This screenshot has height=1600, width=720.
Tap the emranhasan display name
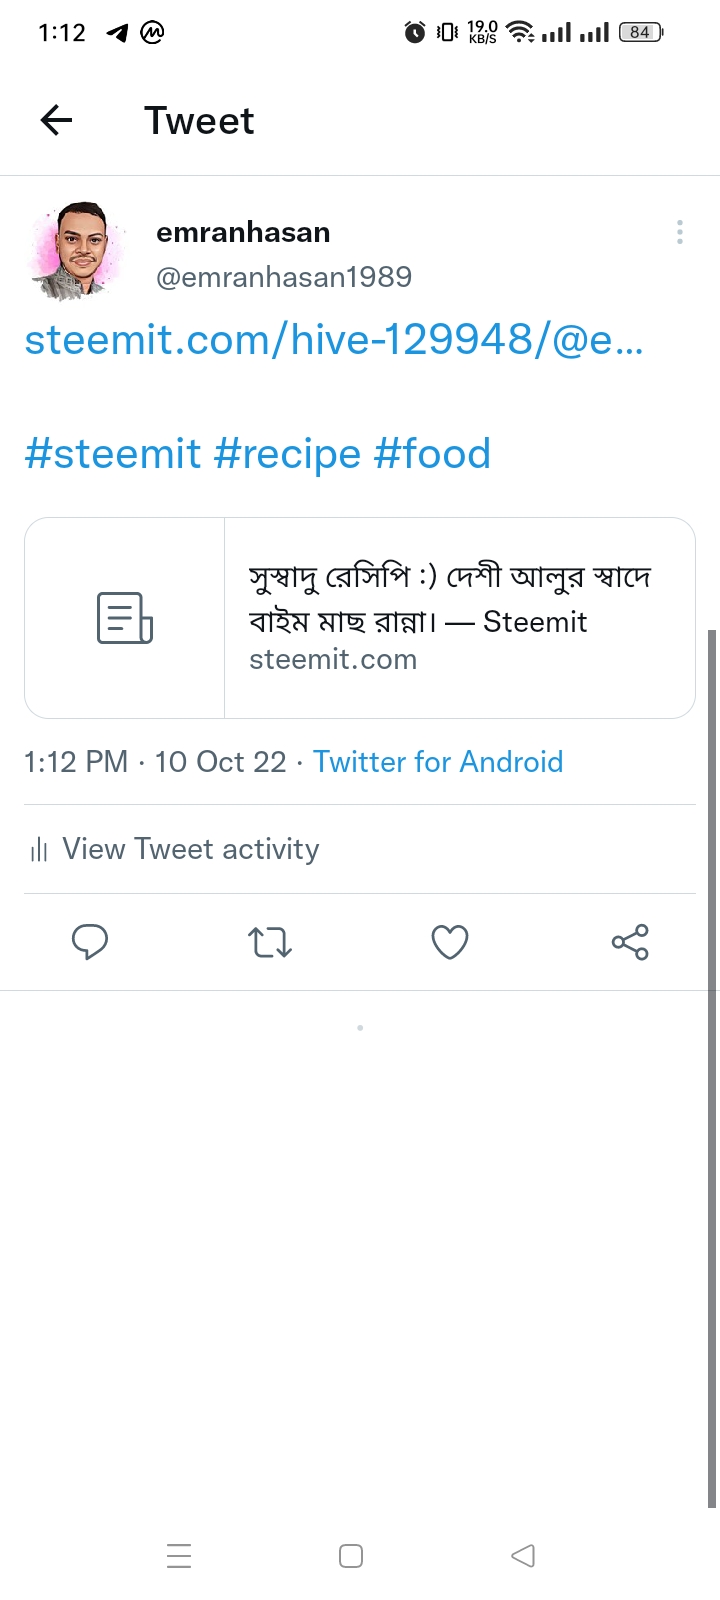pos(243,232)
